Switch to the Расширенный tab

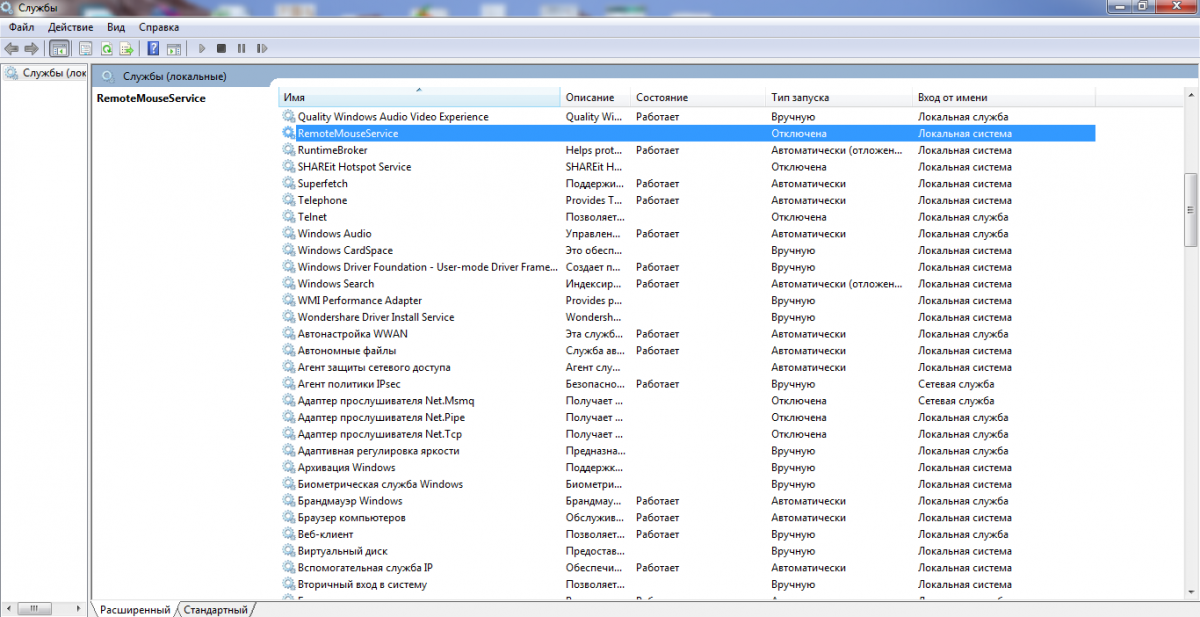coord(134,610)
